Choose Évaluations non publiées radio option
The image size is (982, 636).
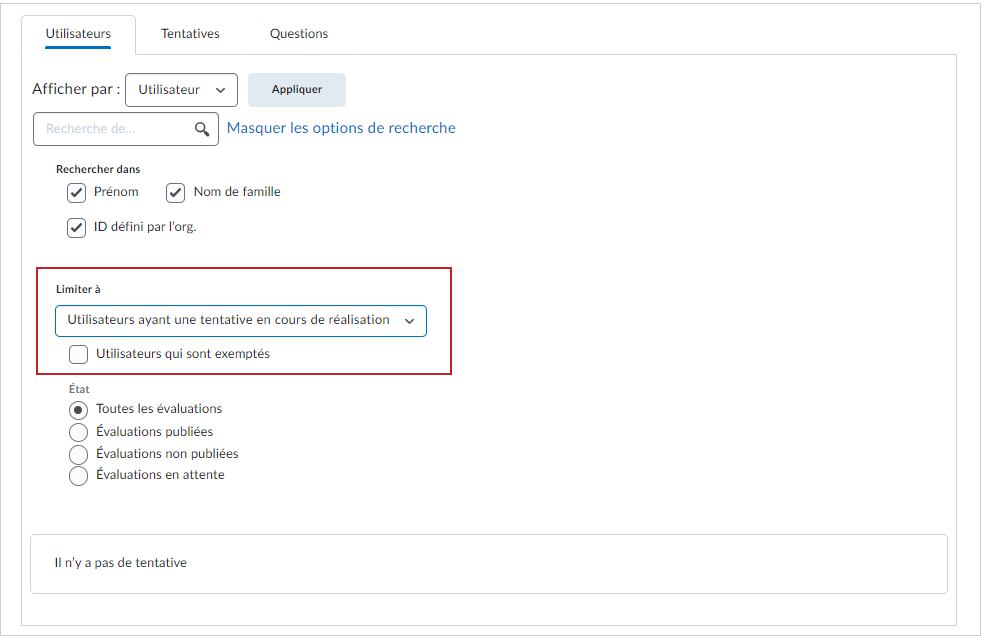pos(78,454)
